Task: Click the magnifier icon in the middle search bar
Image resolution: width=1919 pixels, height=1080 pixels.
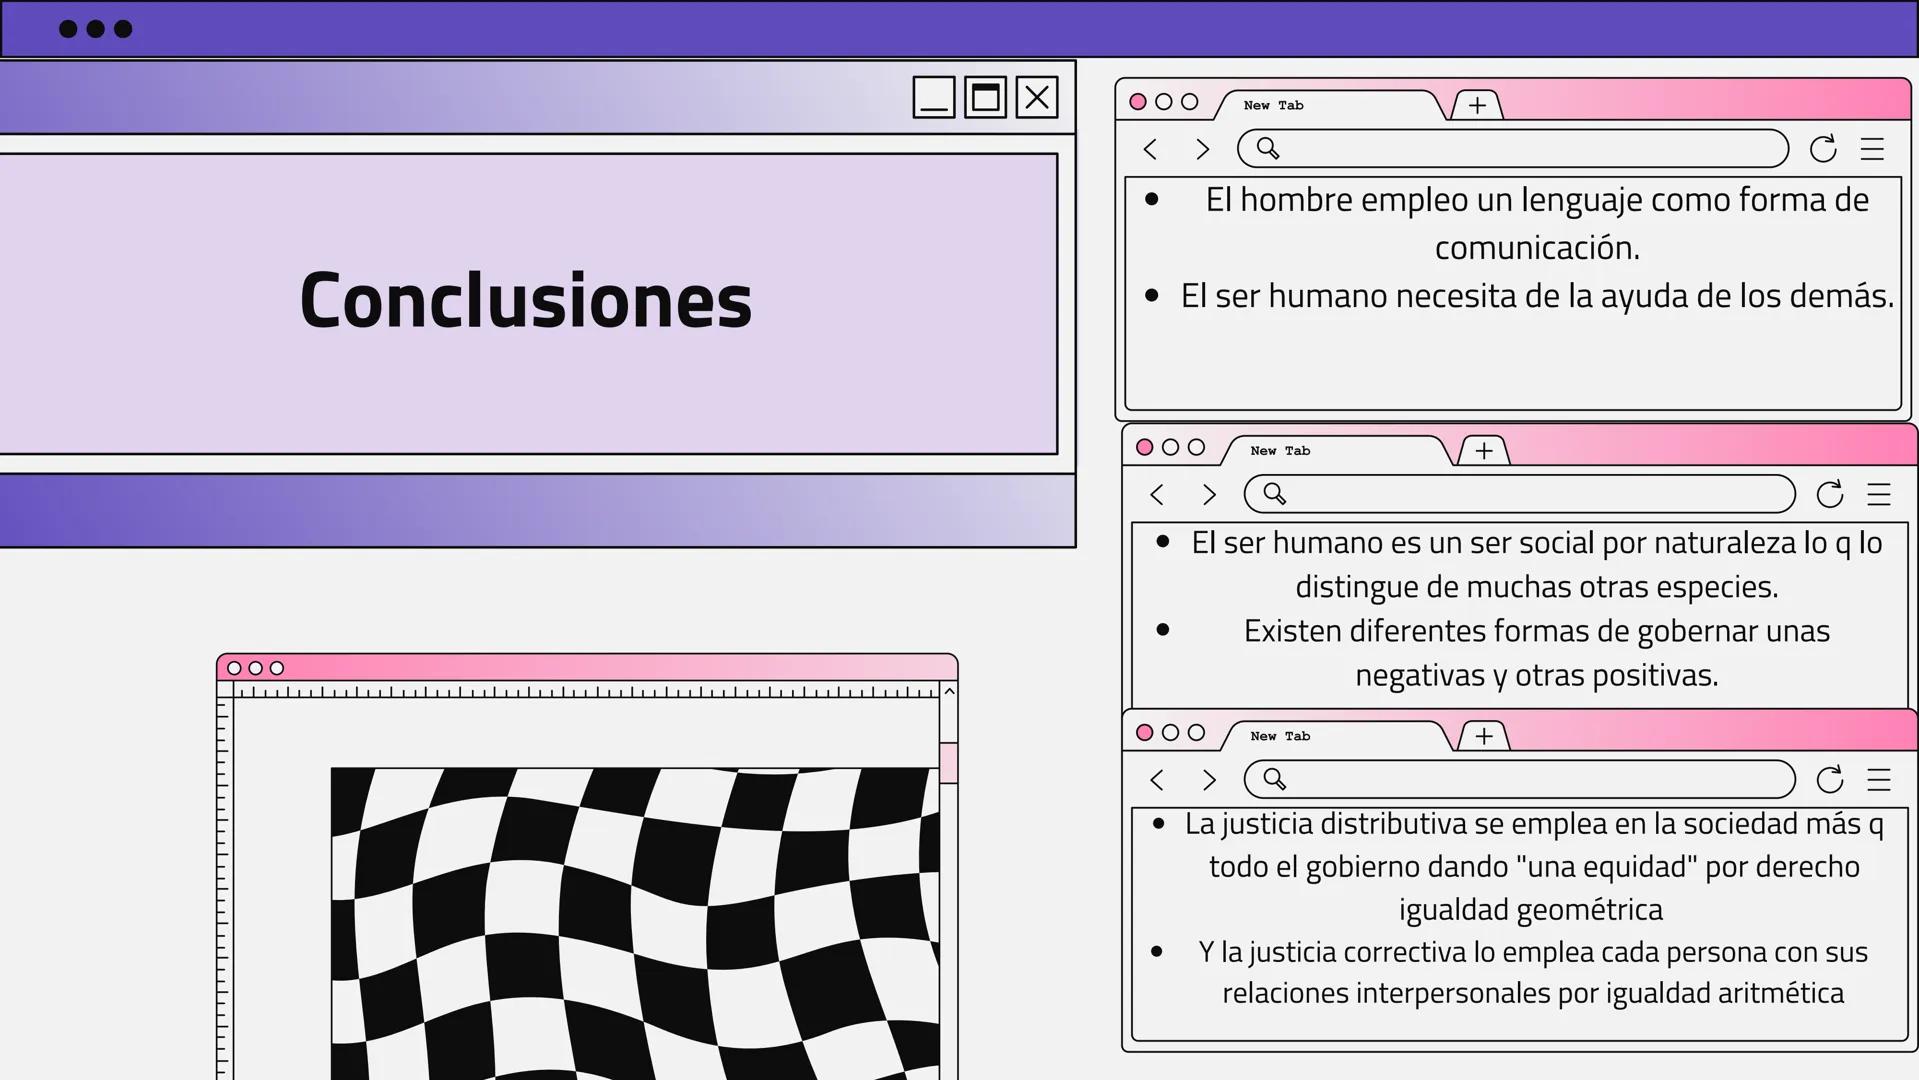Action: pyautogui.click(x=1272, y=494)
